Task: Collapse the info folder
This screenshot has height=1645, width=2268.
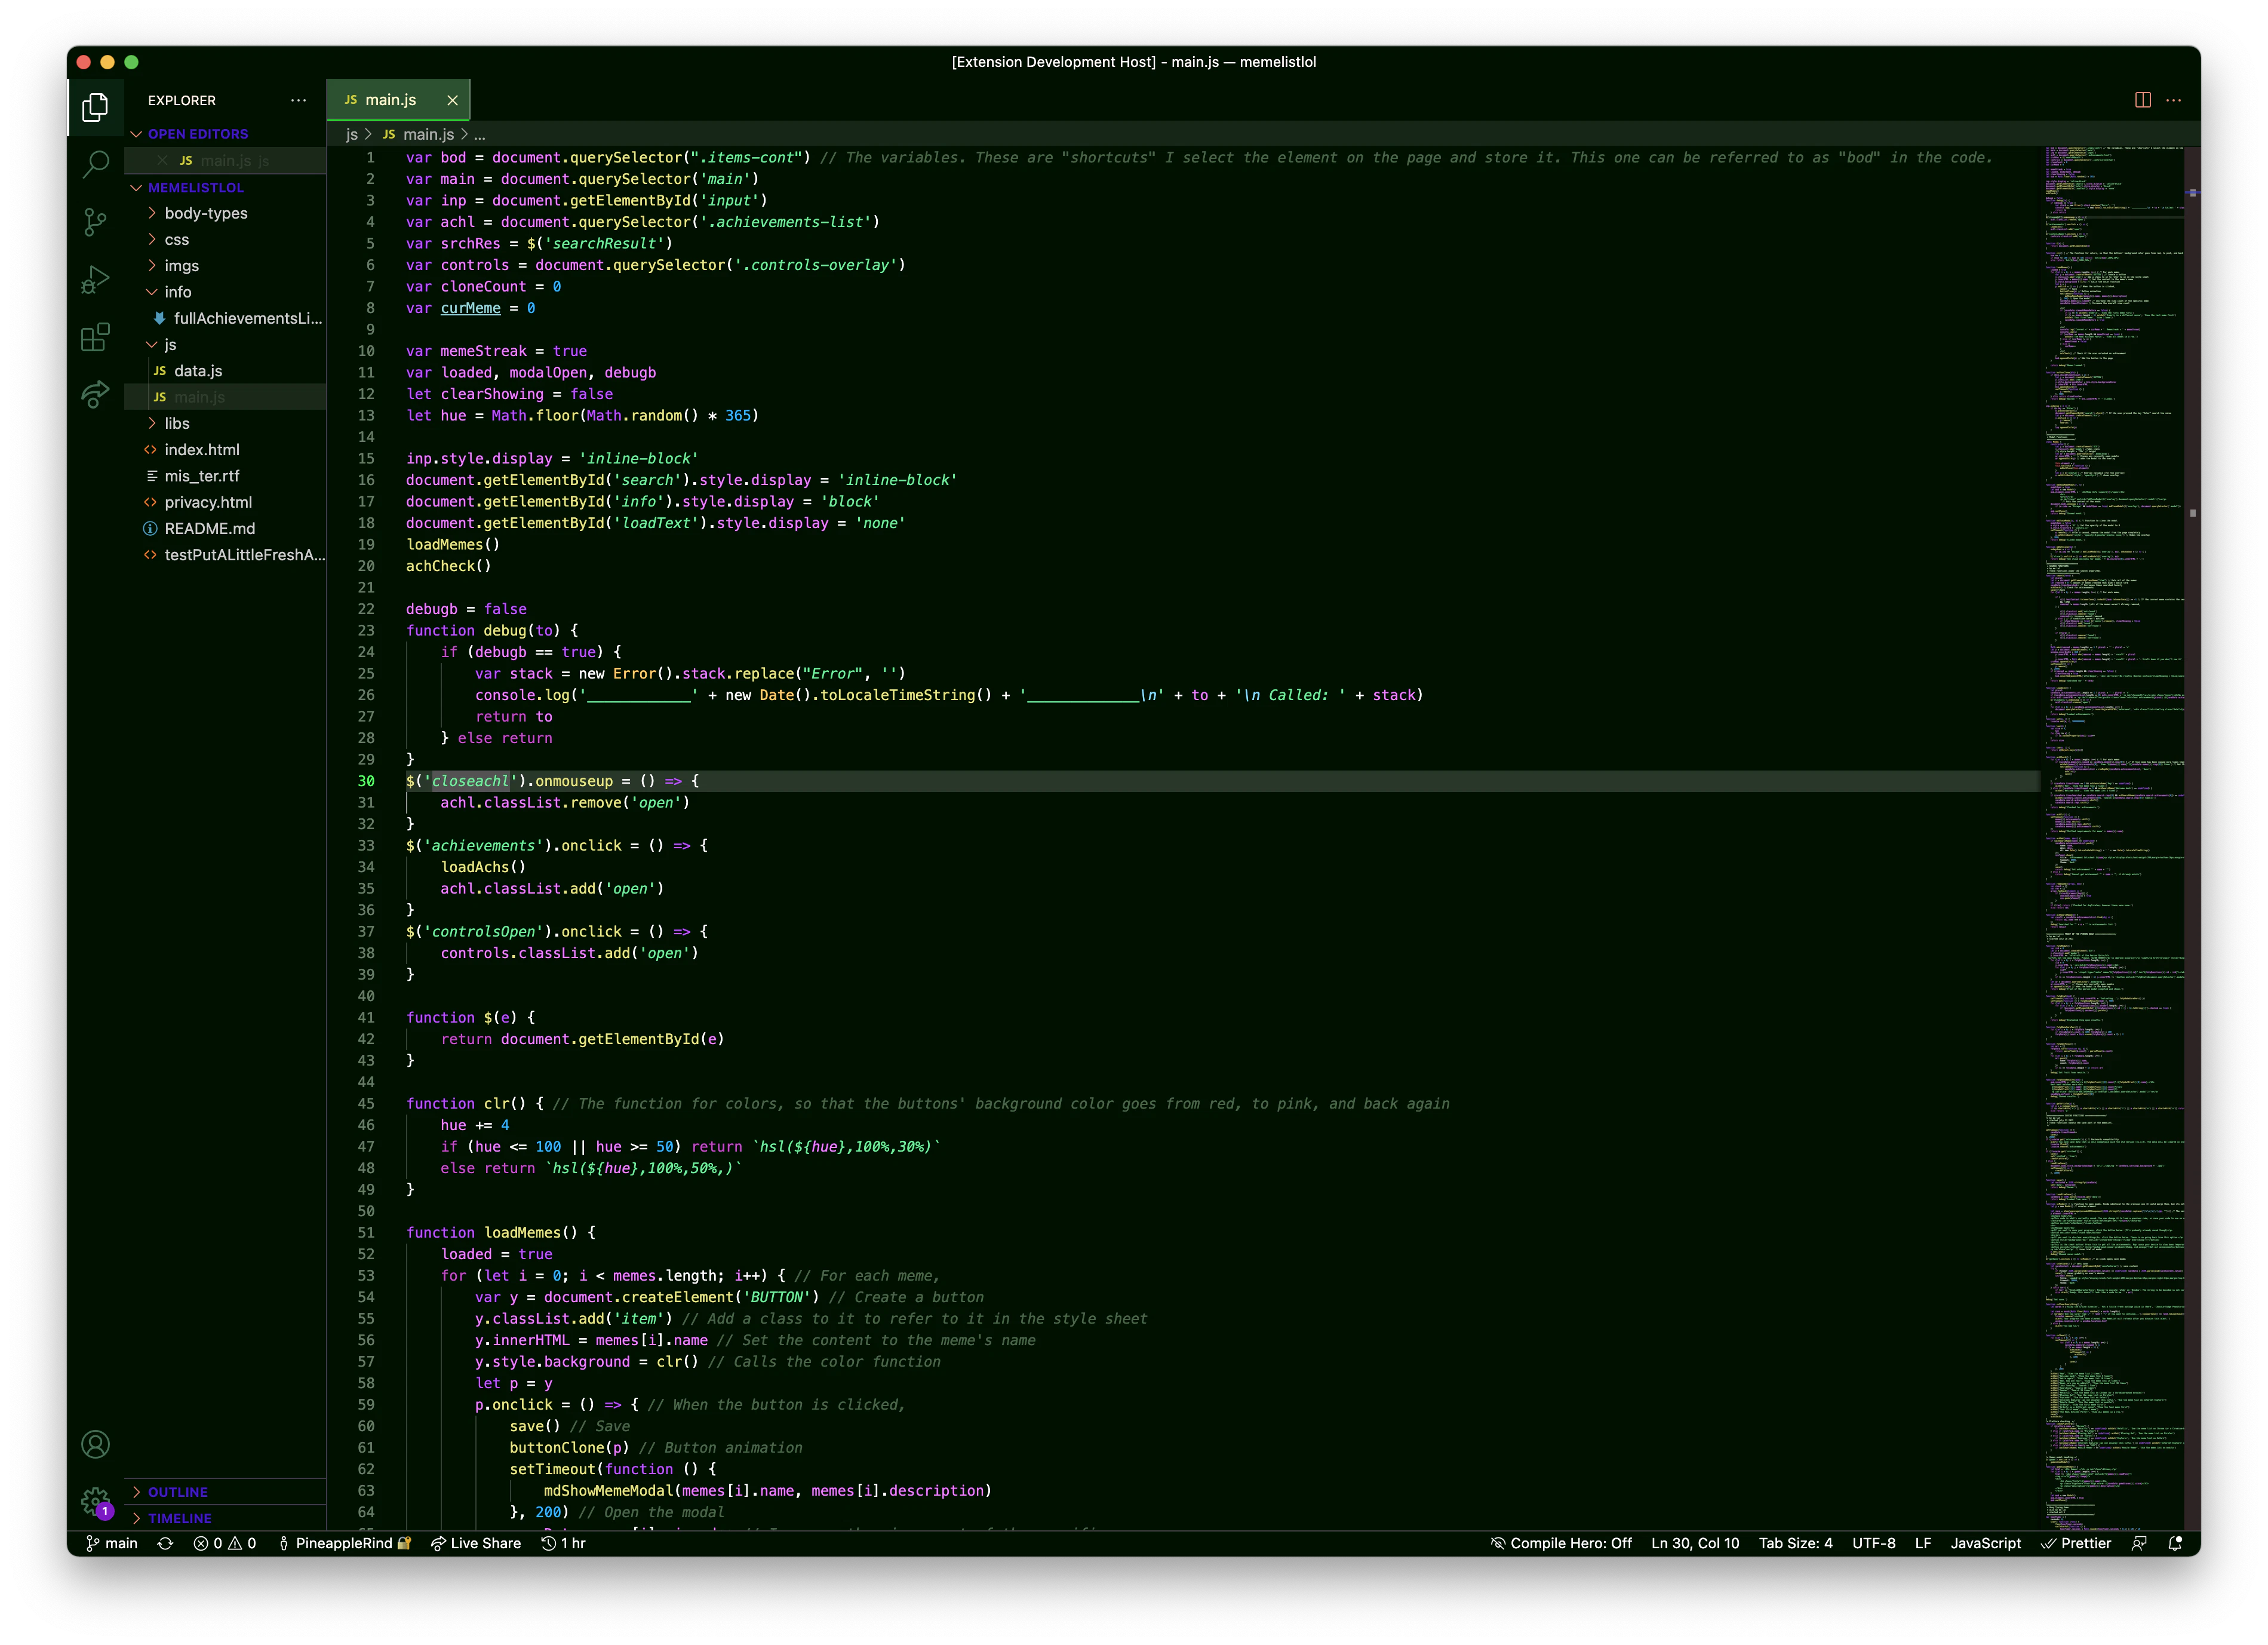Action: 178,292
